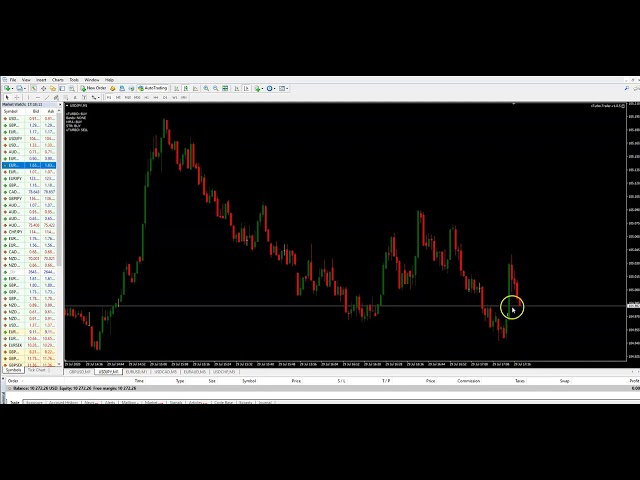The height and width of the screenshot is (480, 640).
Task: Click the New Chart icon in the toolbar
Action: coord(7,88)
